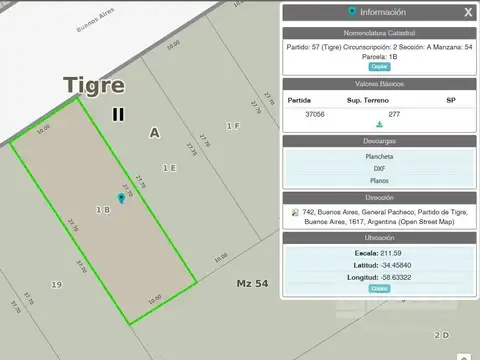This screenshot has height=360, width=480.
Task: Select parcel label 2 D
Action: [x=442, y=335]
